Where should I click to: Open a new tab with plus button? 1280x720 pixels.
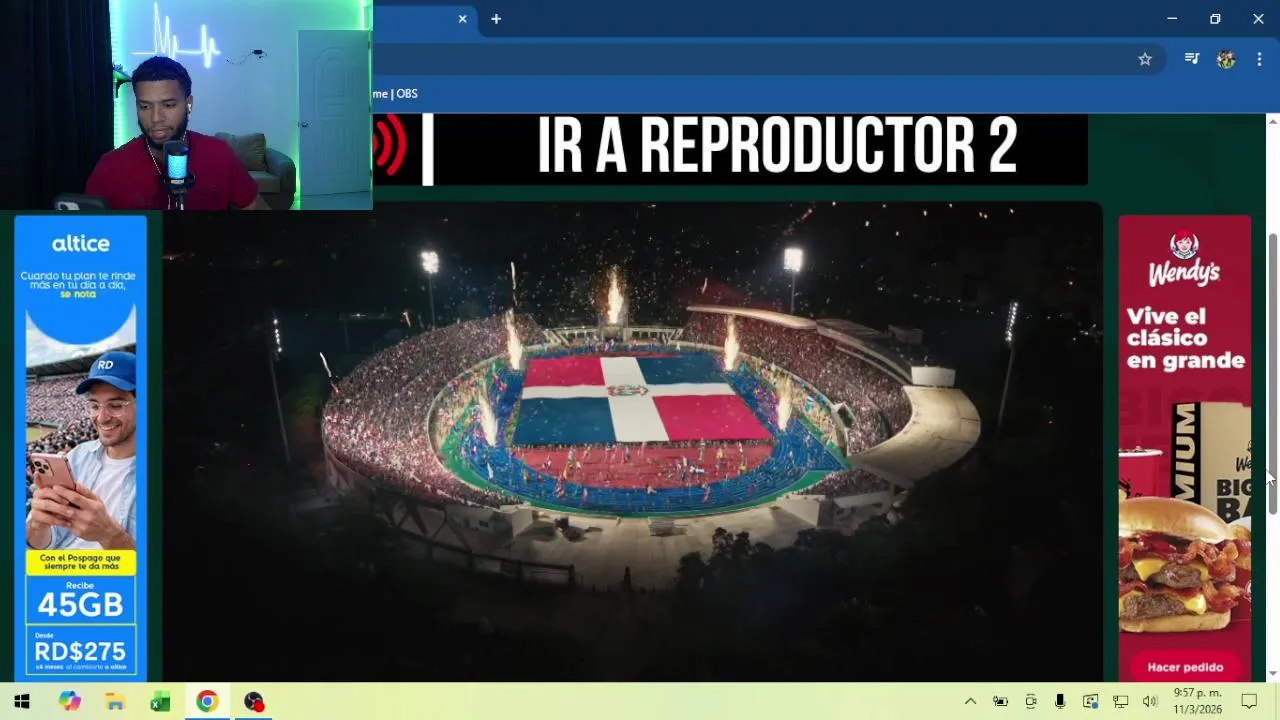(x=496, y=19)
